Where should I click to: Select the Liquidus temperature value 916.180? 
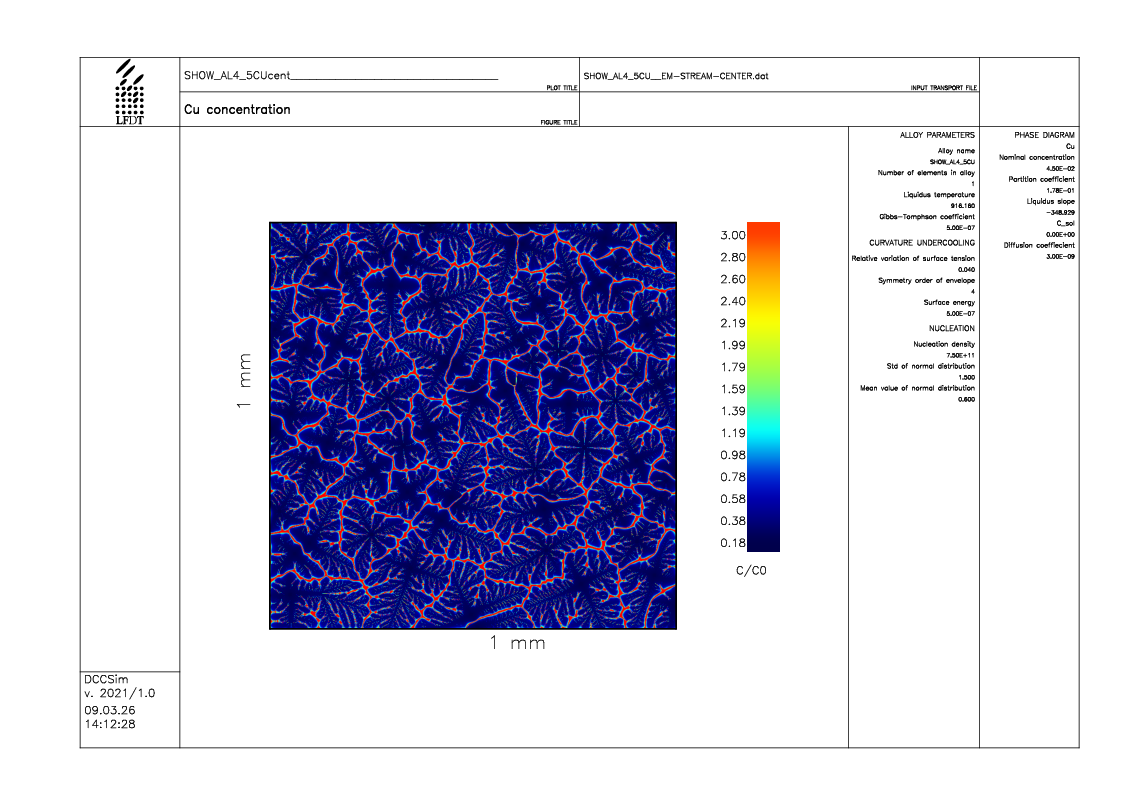962,205
